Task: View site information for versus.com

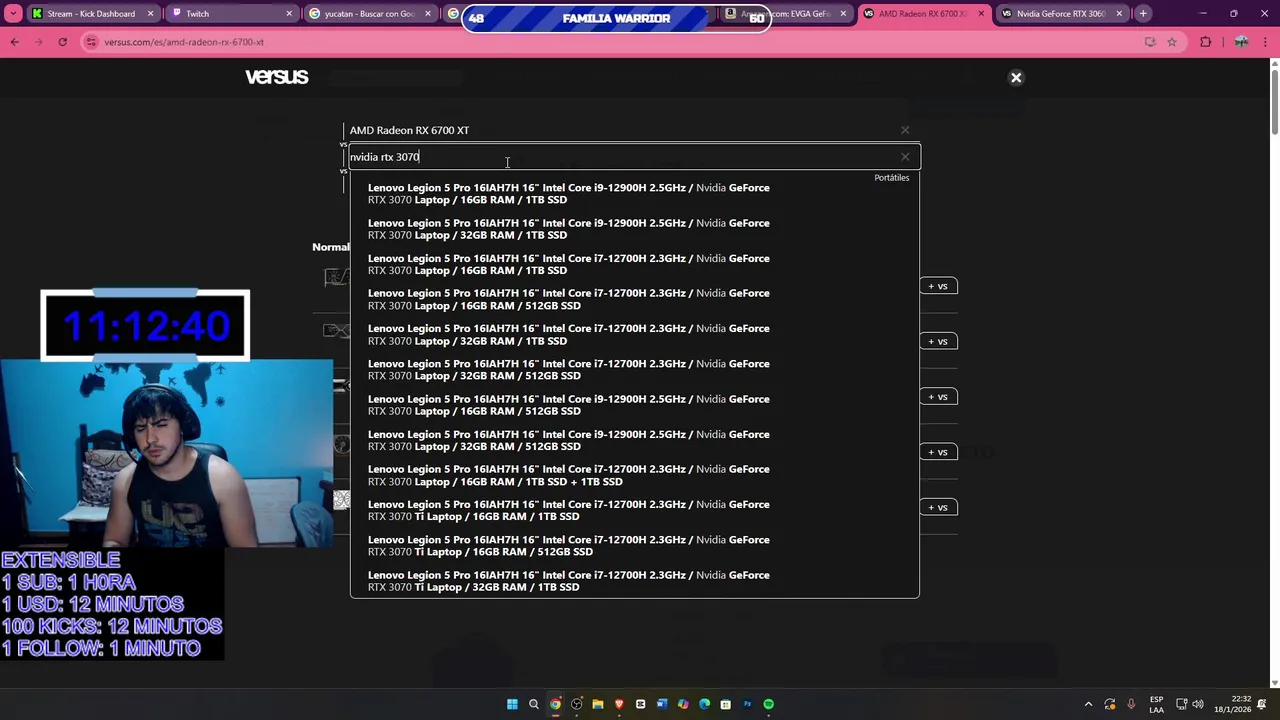Action: [92, 42]
